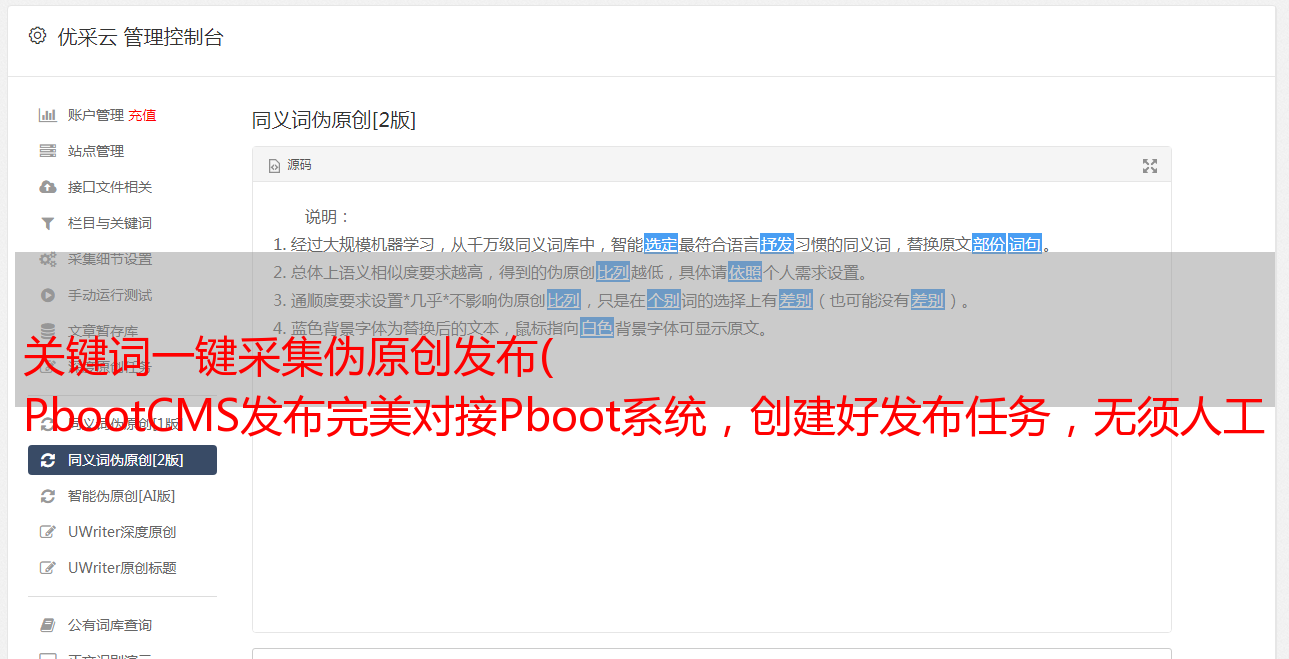Screen dimensions: 1289x659
Task: Click the cloud upload icon for 接口文件相关
Action: pyautogui.click(x=47, y=187)
